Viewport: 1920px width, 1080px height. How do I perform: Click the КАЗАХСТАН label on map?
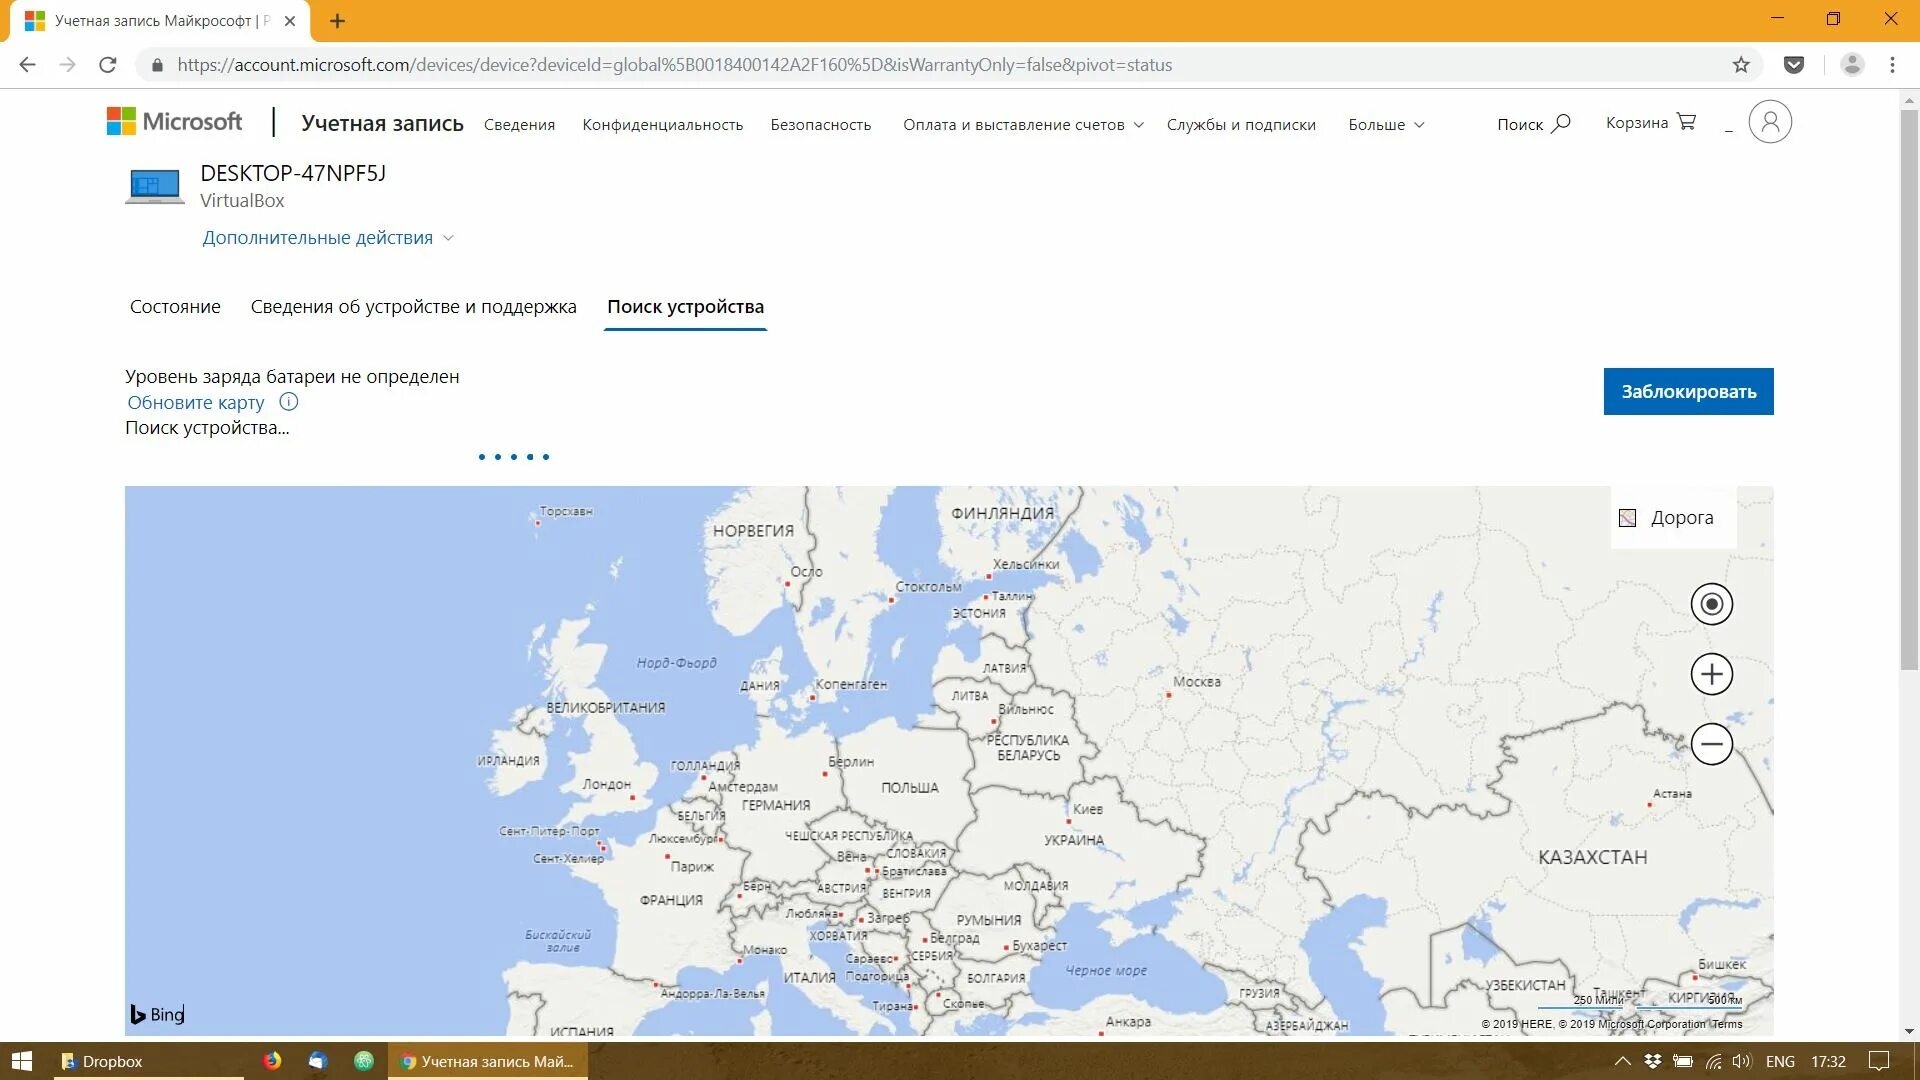pyautogui.click(x=1592, y=857)
